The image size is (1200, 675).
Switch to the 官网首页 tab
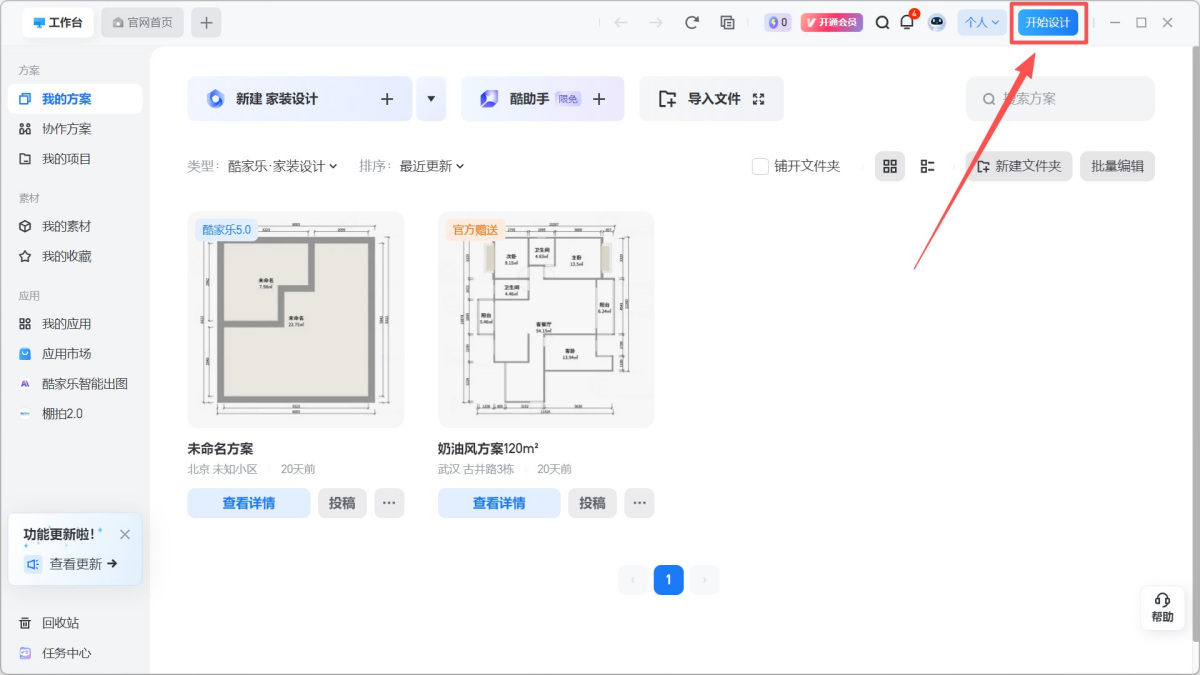142,23
